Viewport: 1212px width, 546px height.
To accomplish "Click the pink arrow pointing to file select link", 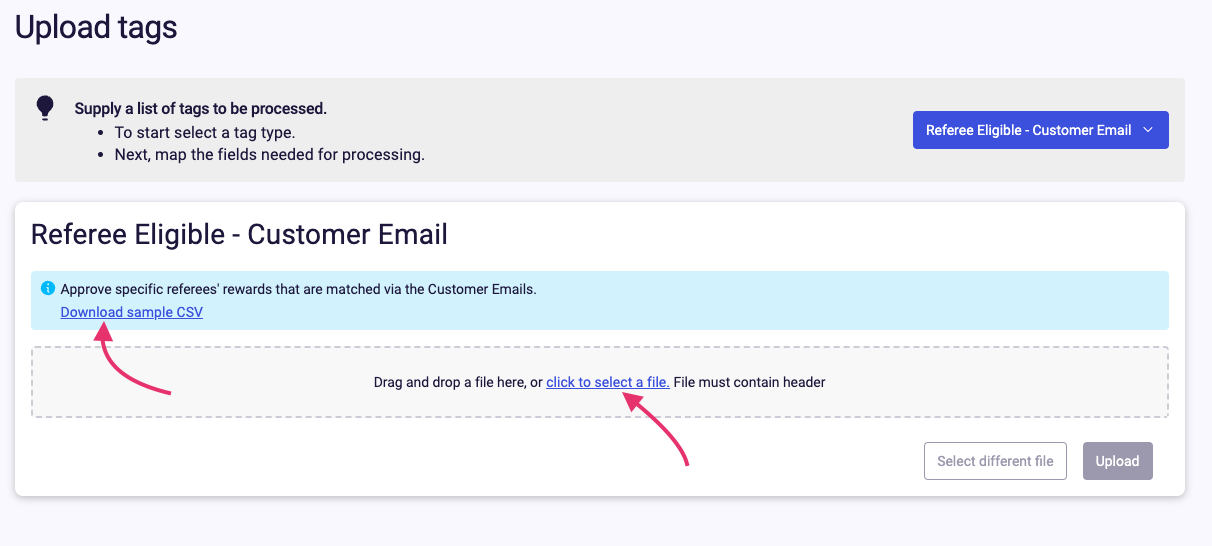I will 657,428.
